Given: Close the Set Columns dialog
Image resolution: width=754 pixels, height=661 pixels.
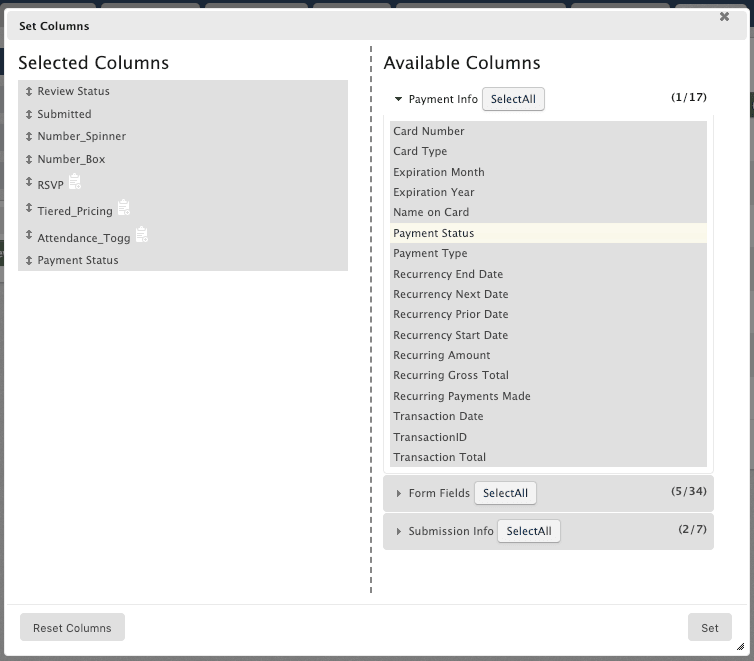Looking at the screenshot, I should coord(724,17).
